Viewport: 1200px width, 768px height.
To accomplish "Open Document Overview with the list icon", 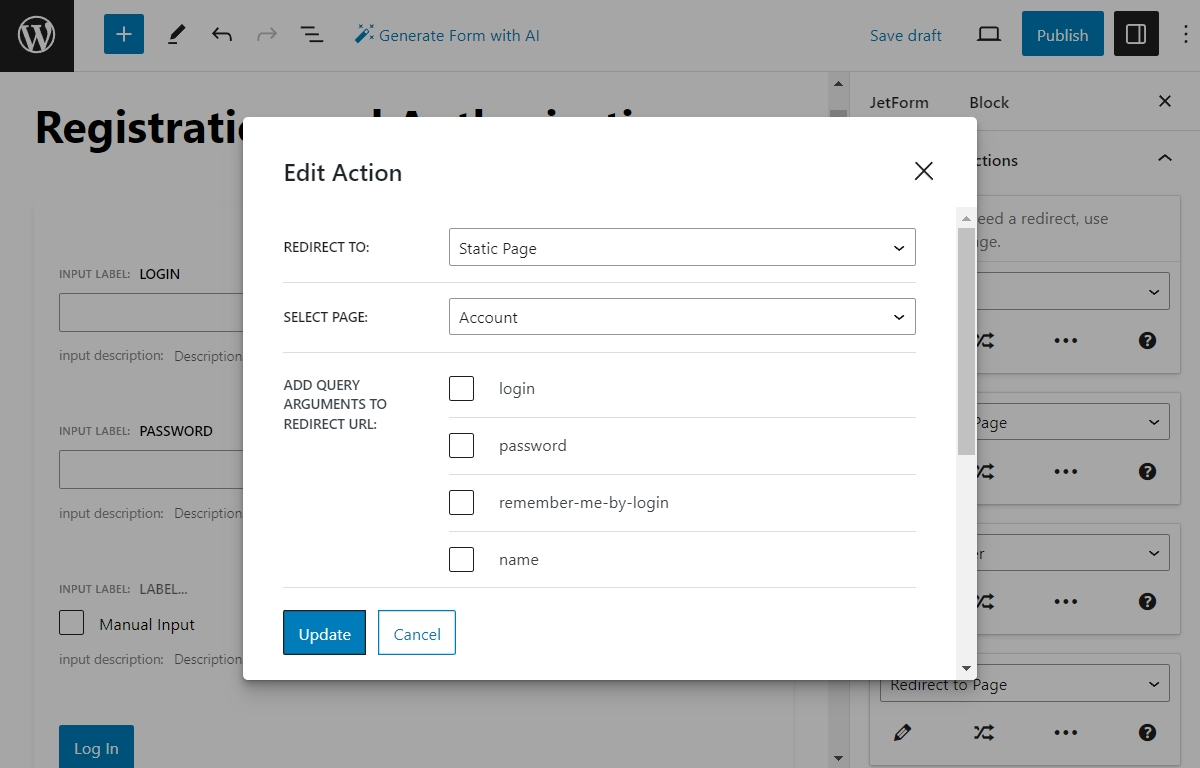I will pos(311,34).
